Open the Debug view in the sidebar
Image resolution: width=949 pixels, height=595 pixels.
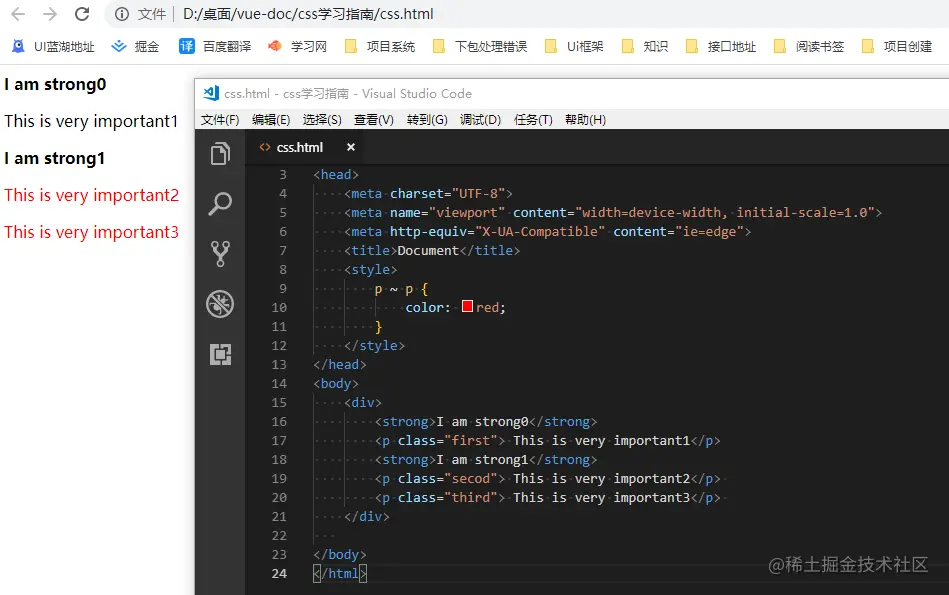coord(220,304)
